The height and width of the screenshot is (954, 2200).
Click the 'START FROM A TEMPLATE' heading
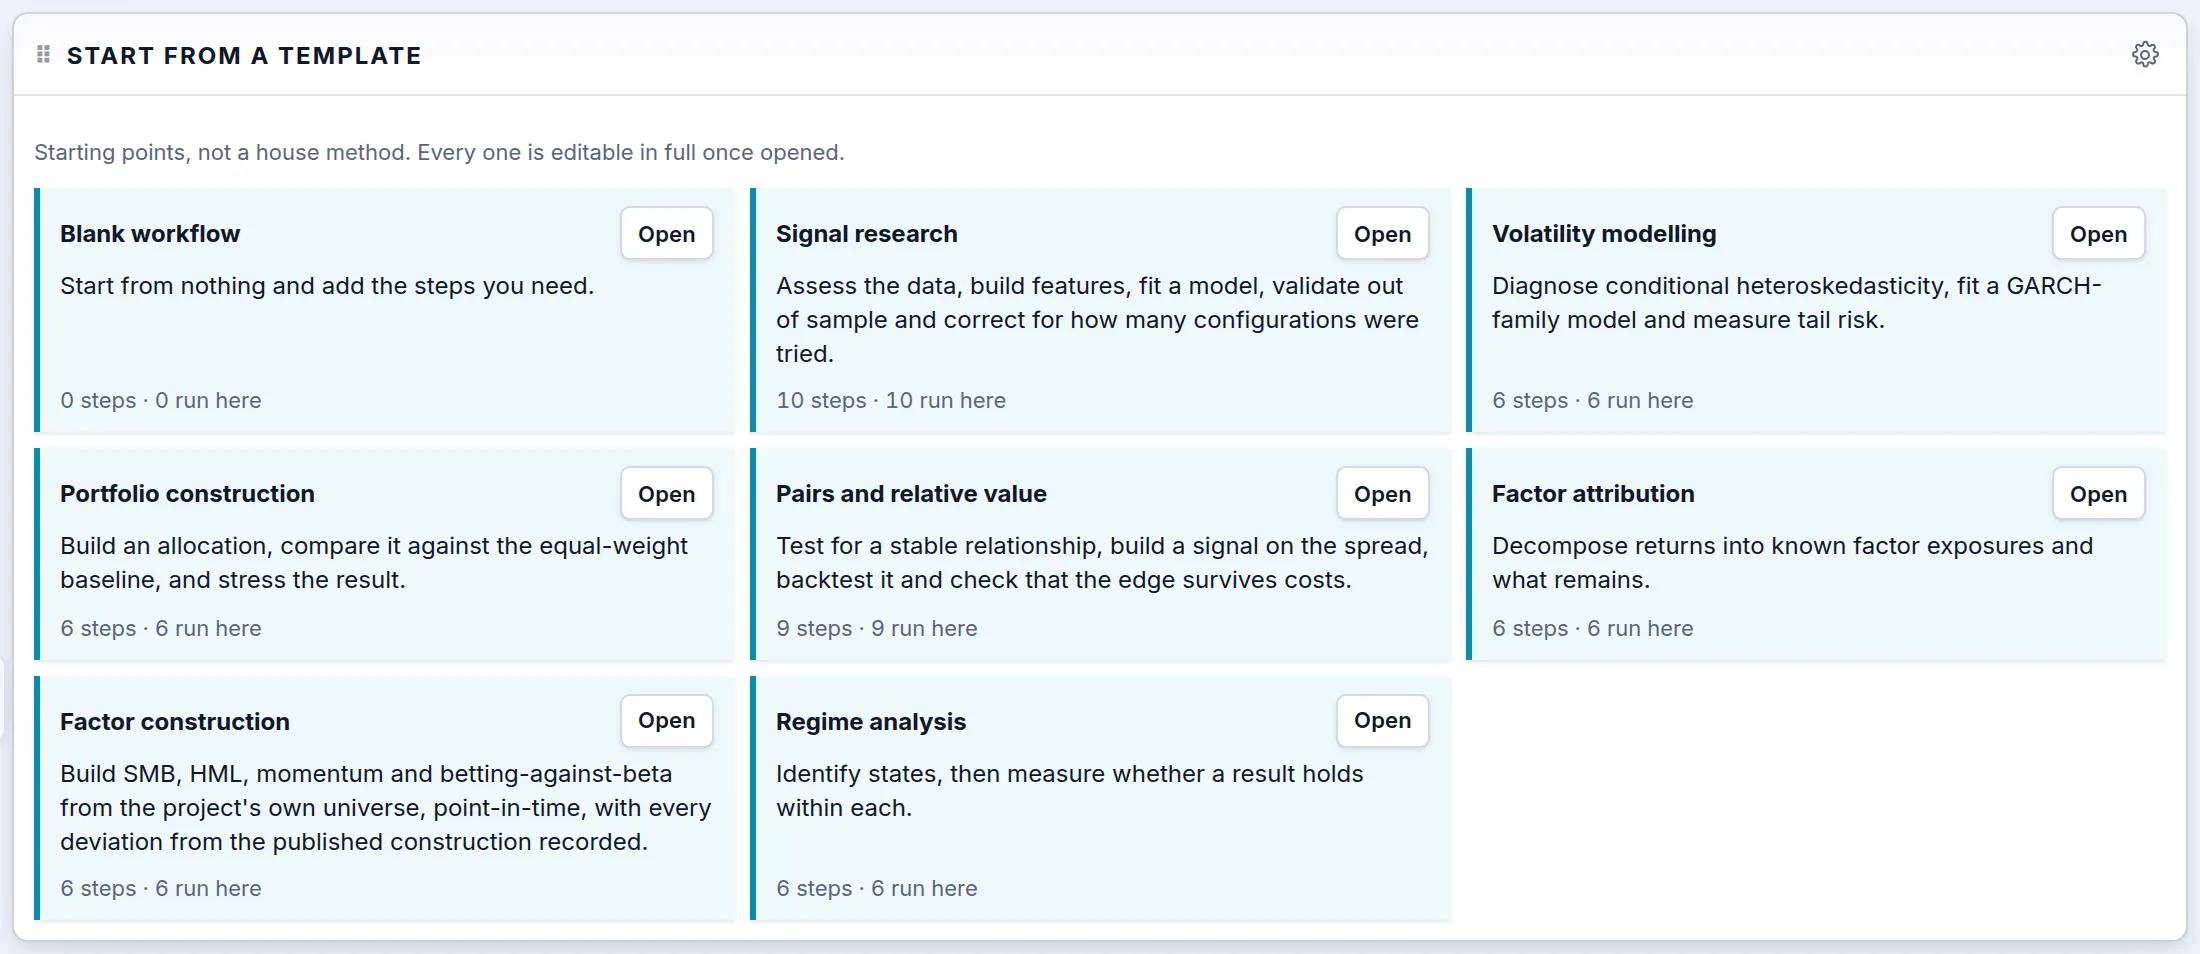[x=244, y=56]
